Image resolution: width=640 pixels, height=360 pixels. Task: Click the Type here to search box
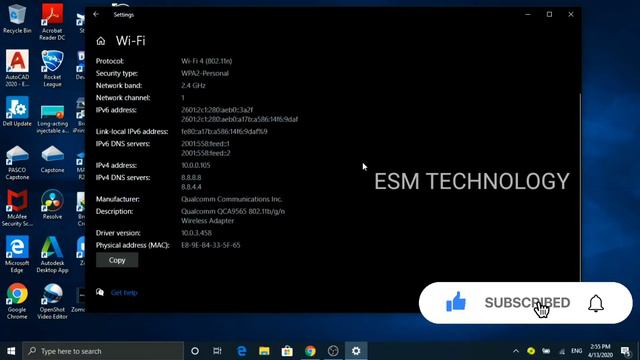tap(103, 351)
